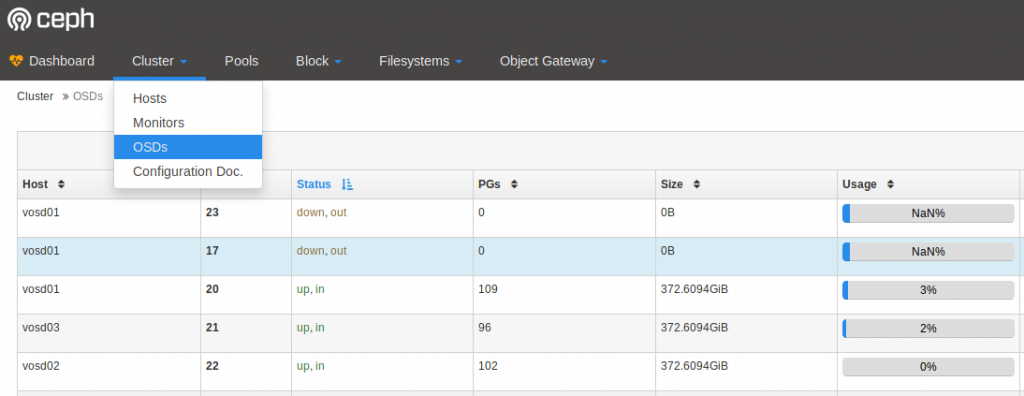Click the 3% usage bar
The image size is (1024, 396).
(928, 290)
